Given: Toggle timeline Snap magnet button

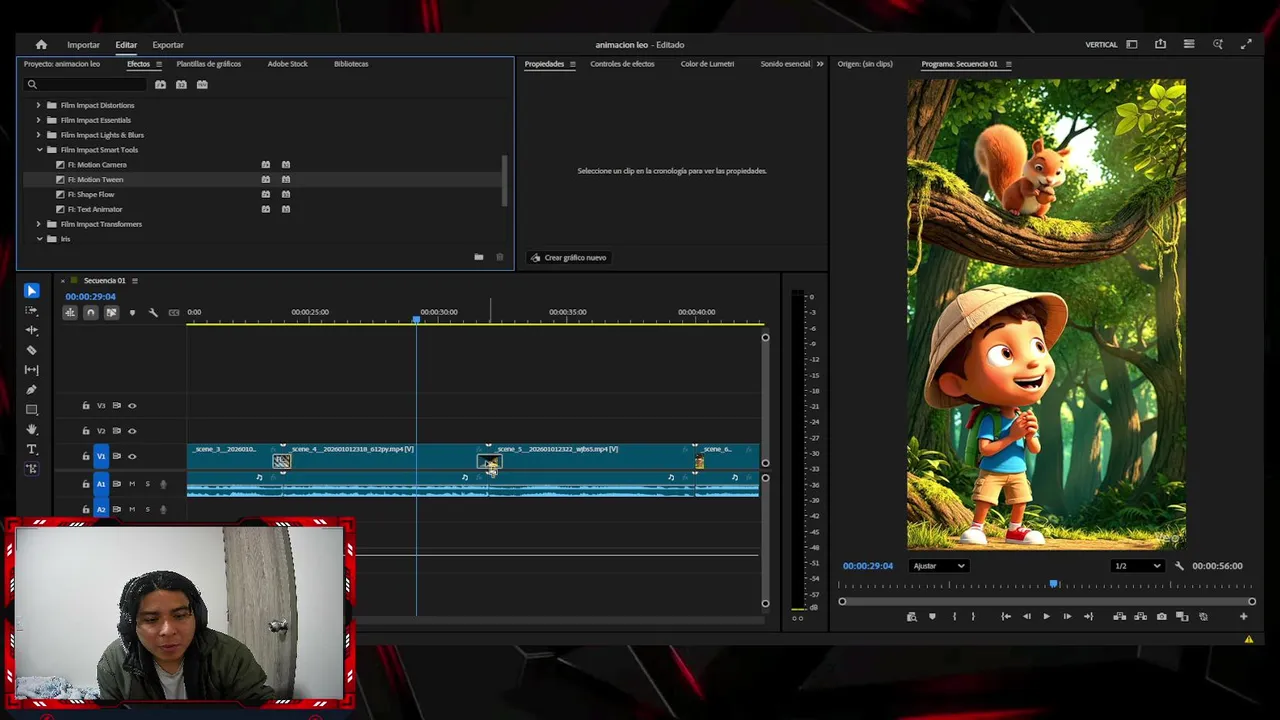Looking at the screenshot, I should [90, 313].
